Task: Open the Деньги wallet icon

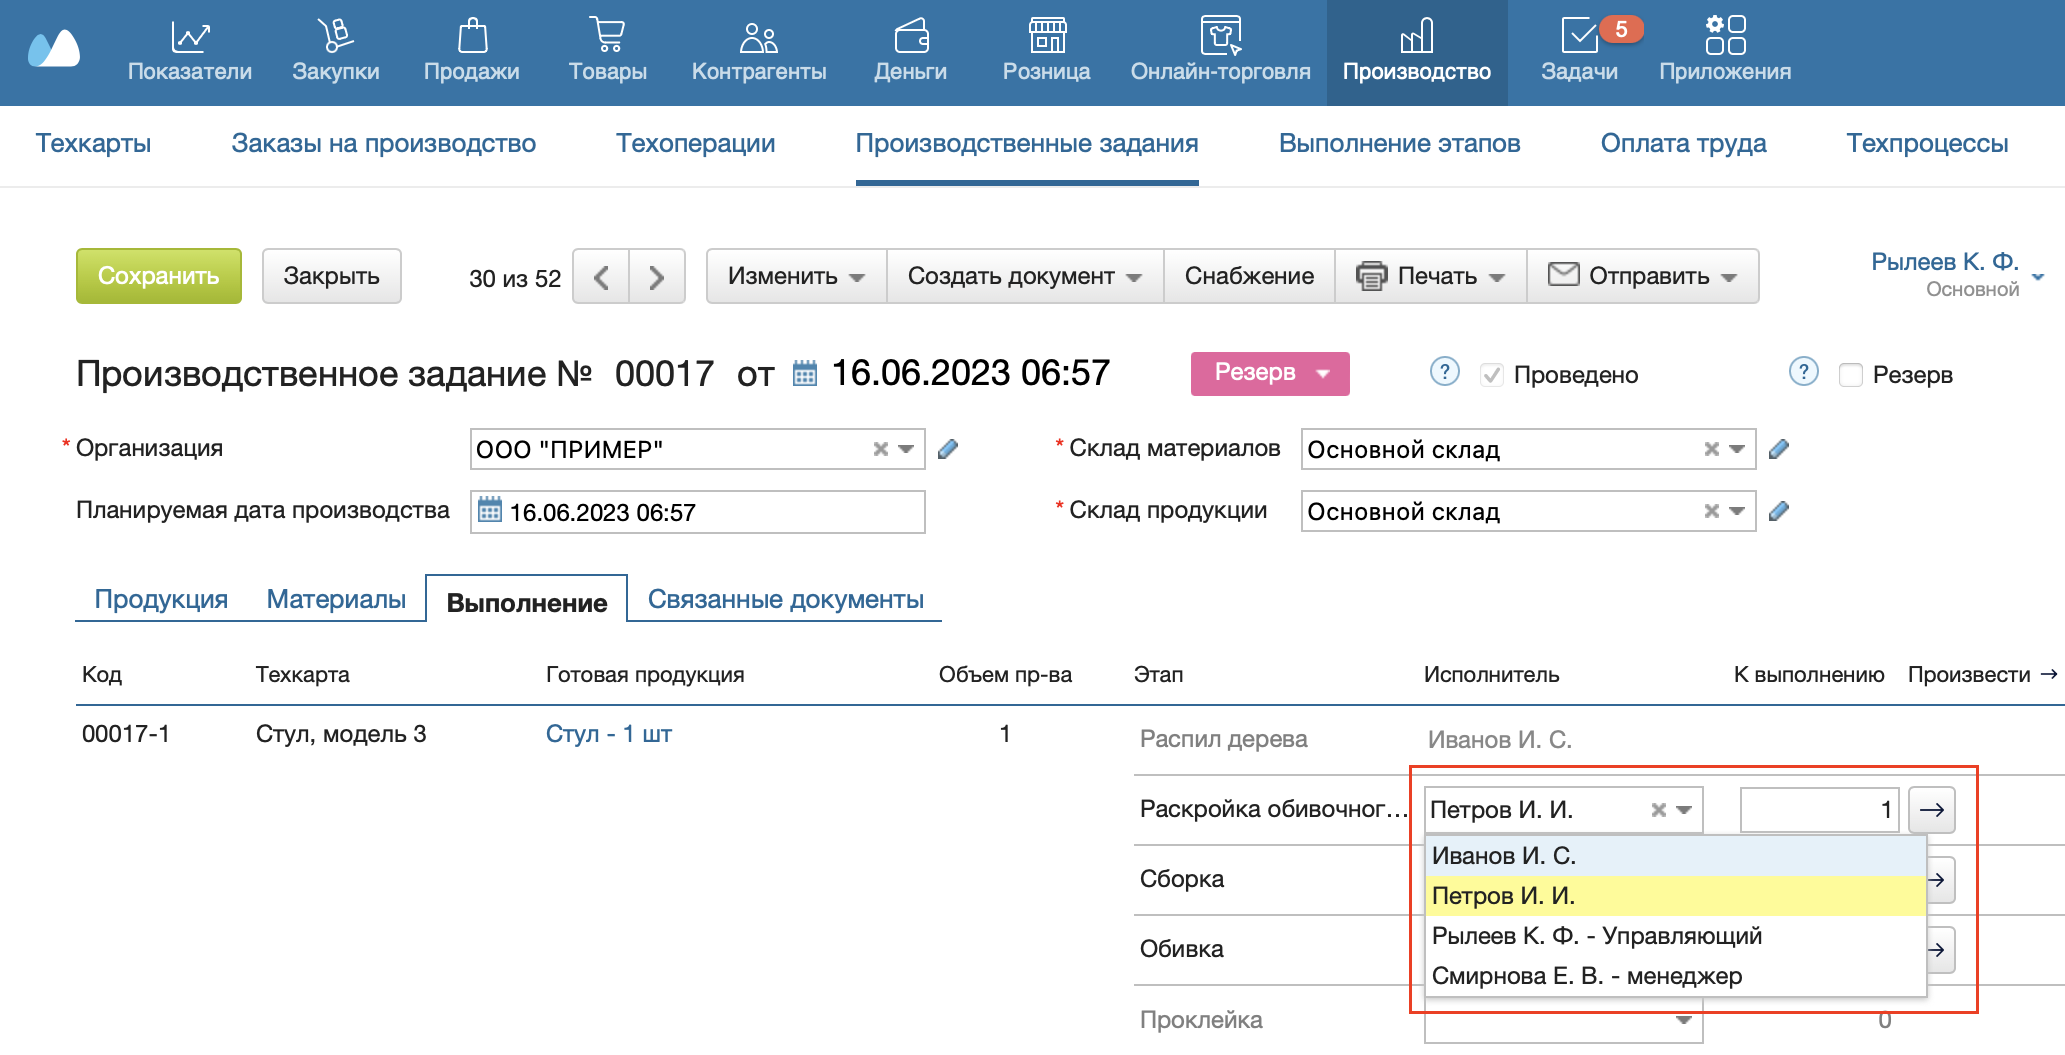Action: pos(911,37)
